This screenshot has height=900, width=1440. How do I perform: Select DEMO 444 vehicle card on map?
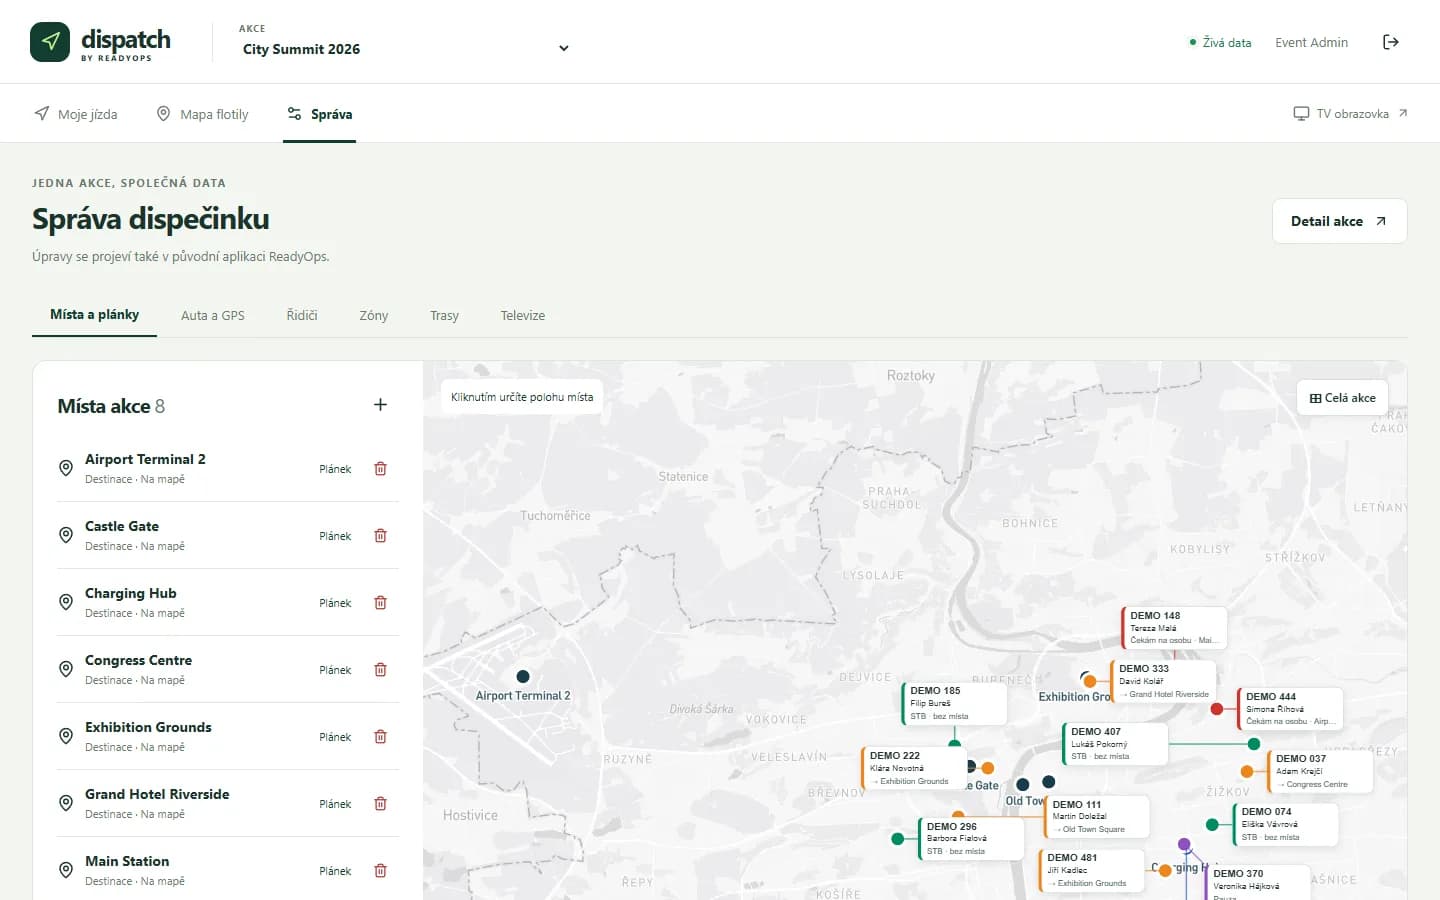[x=1290, y=708]
